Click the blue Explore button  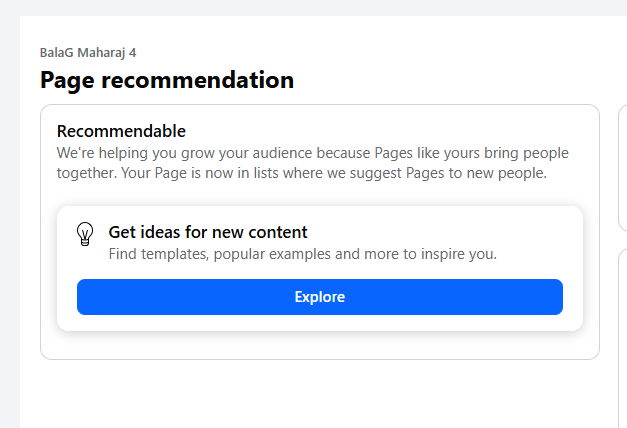click(319, 297)
